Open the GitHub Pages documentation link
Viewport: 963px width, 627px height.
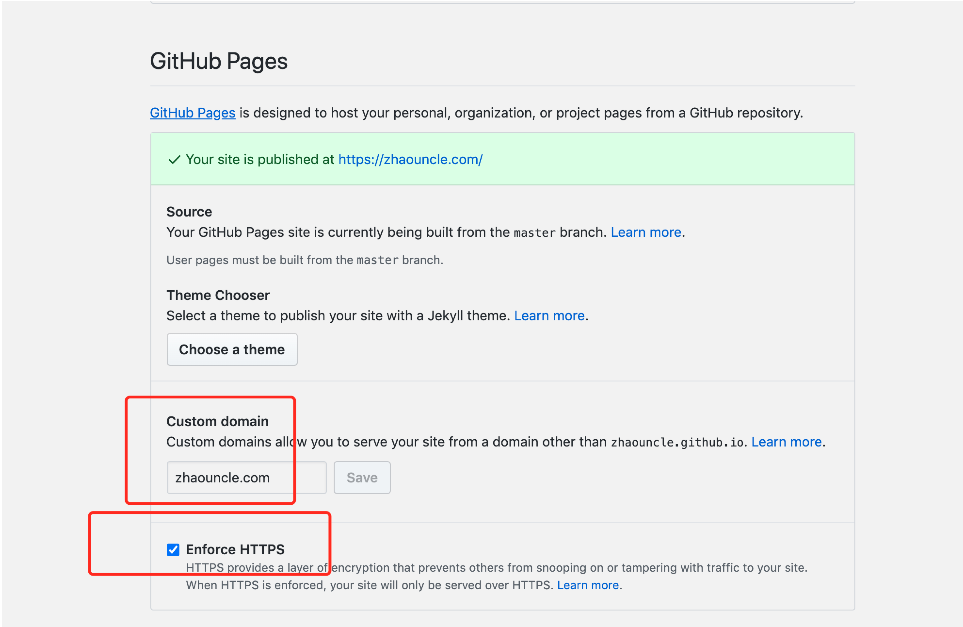[192, 113]
